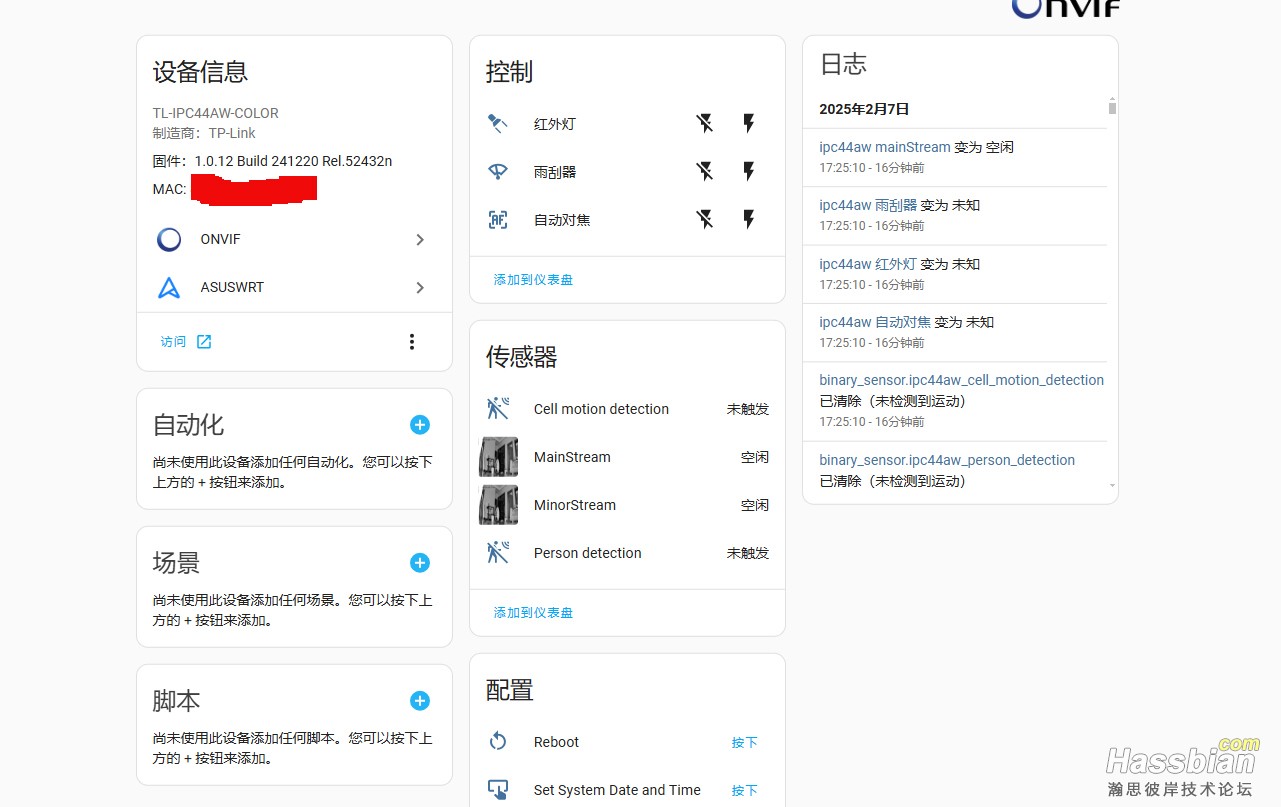Turn on the 雨刮器 switch
The image size is (1281, 807).
749,172
